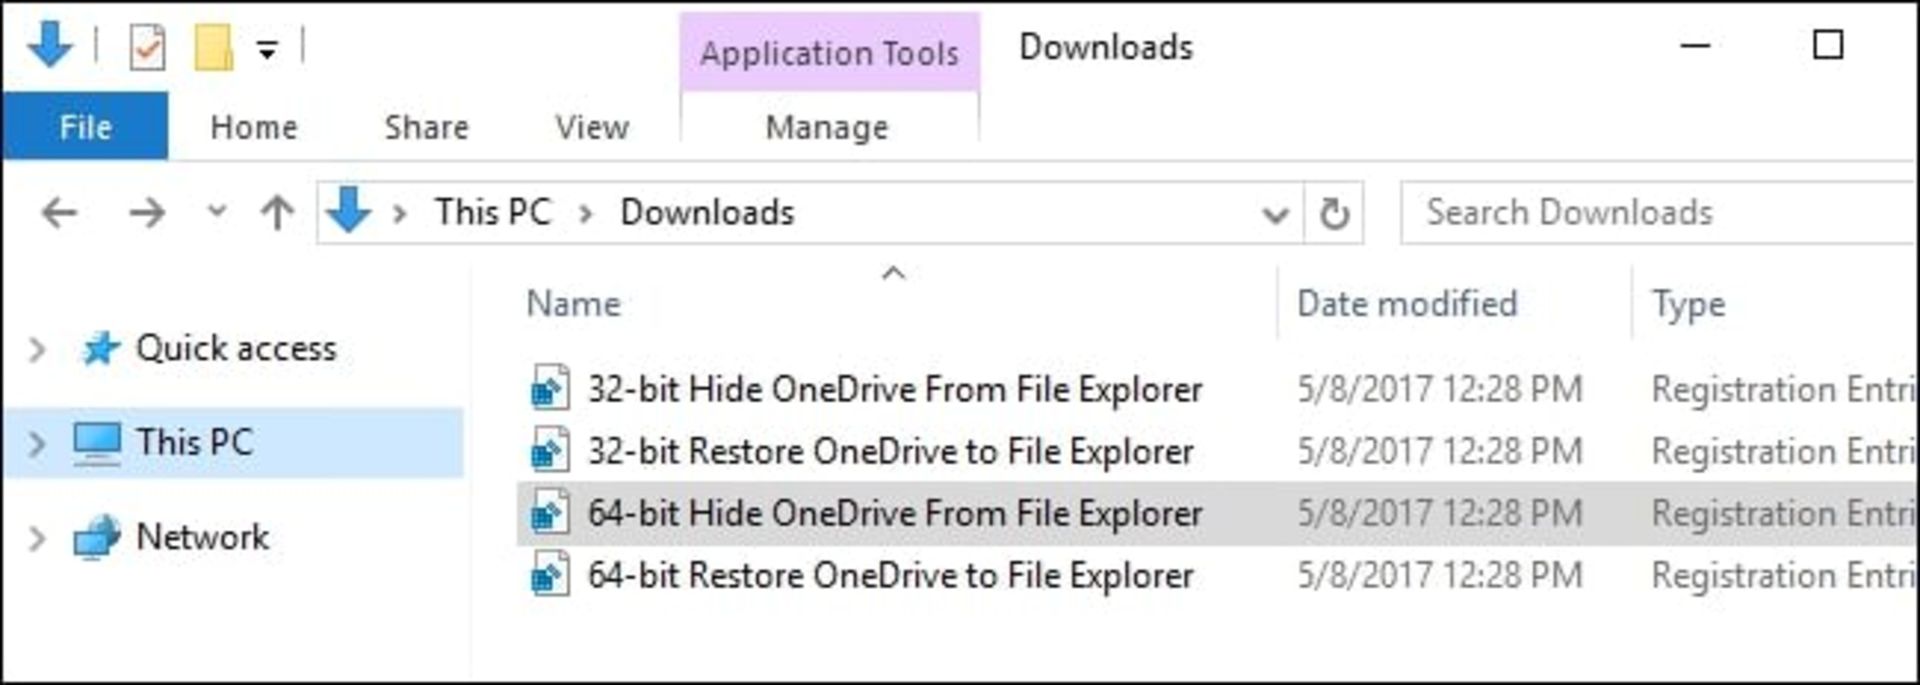
Task: Click the Properties checkmark icon in quick access toolbar
Action: coord(147,47)
